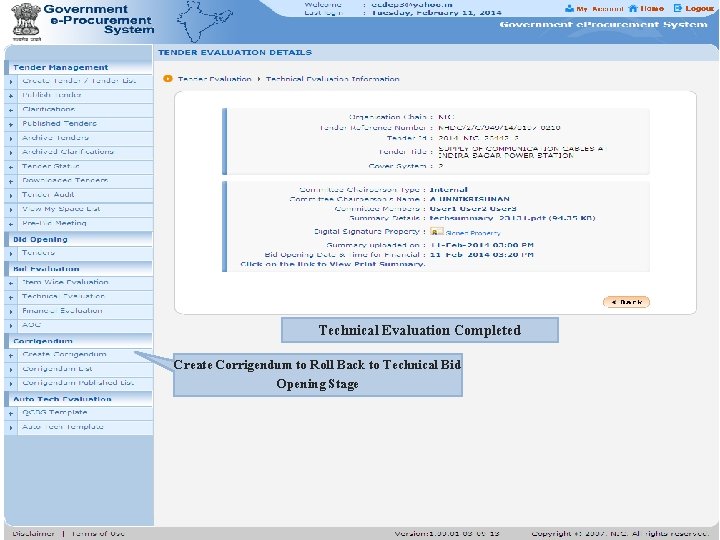Open the Signed Property link
This screenshot has height=540, width=720.
(x=472, y=233)
